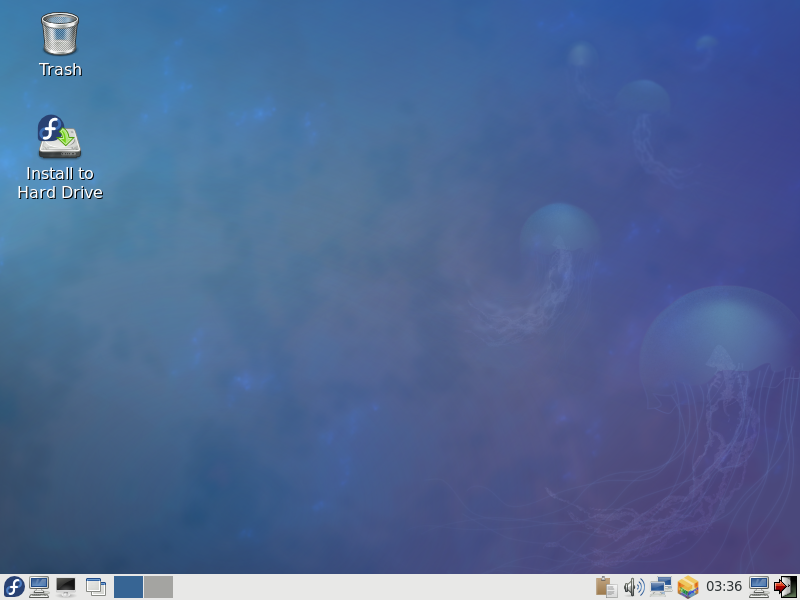Click the package update box icon

(x=687, y=587)
